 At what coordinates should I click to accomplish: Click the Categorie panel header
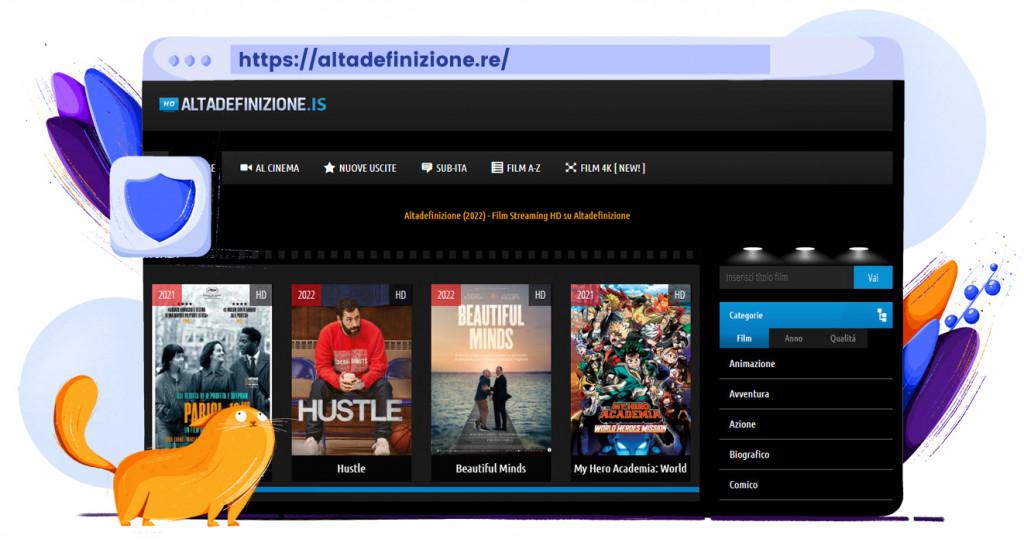806,315
